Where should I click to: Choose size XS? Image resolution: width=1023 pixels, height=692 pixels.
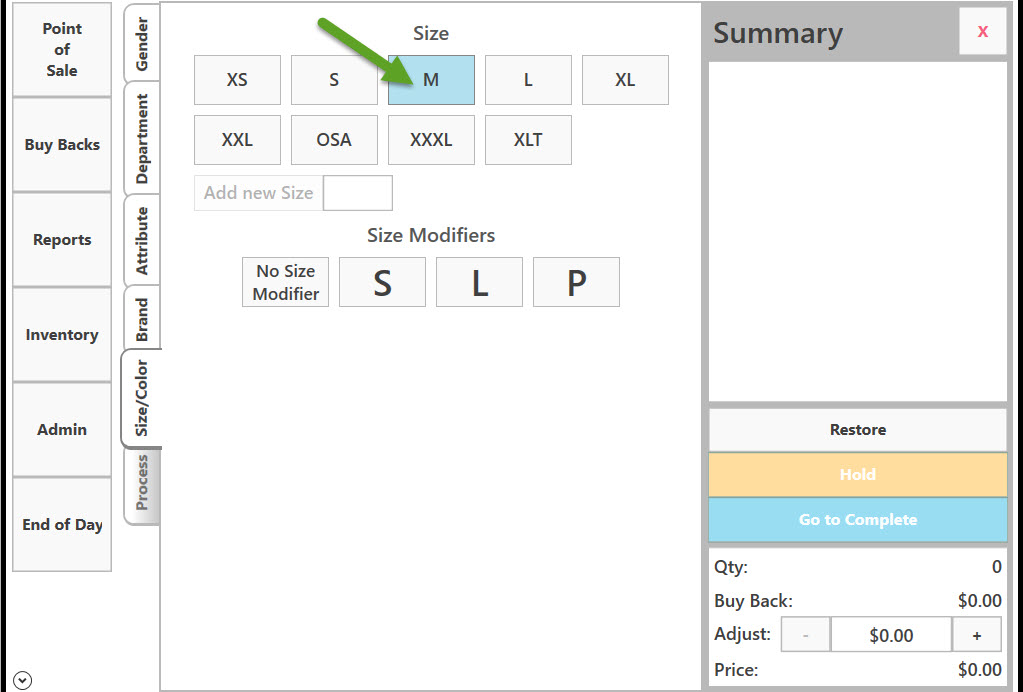pyautogui.click(x=237, y=80)
